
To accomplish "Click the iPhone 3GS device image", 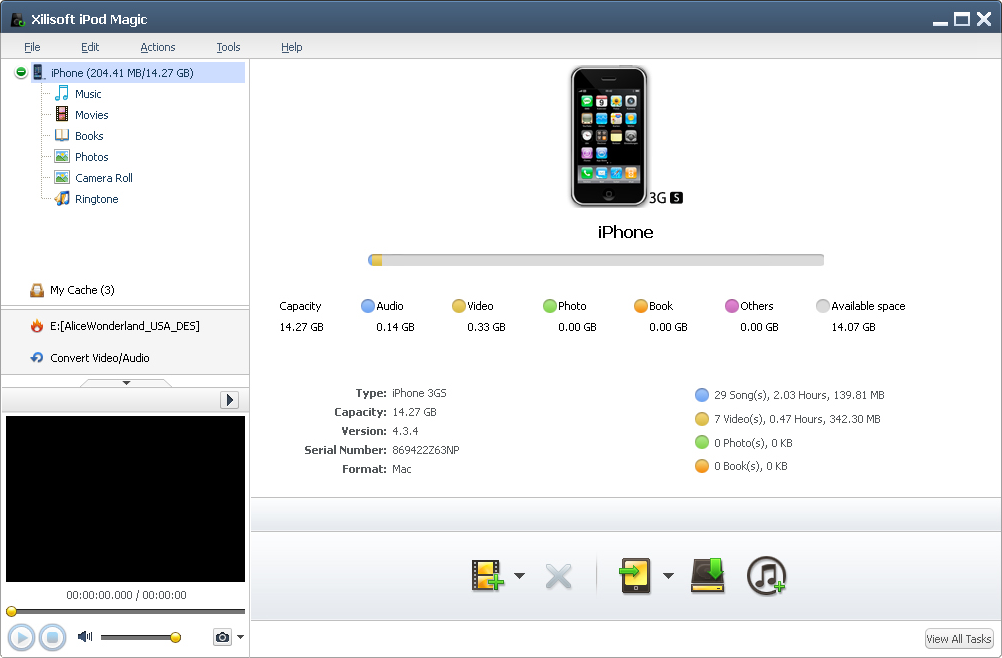I will pos(609,136).
